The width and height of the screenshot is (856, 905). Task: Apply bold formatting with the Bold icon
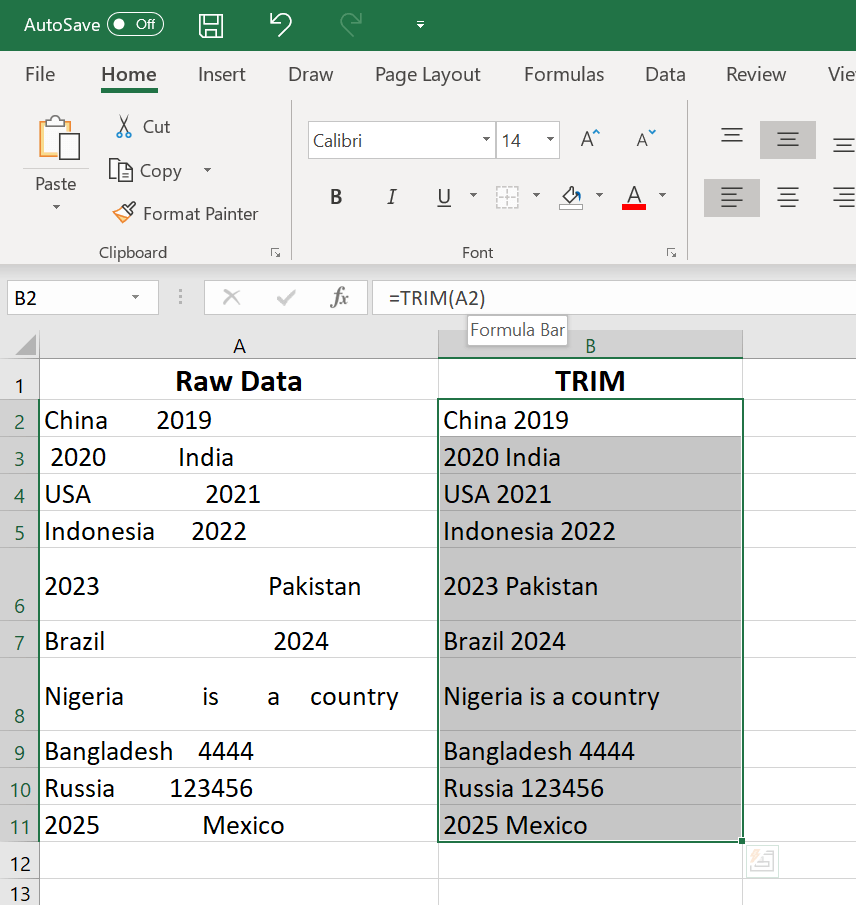[336, 196]
